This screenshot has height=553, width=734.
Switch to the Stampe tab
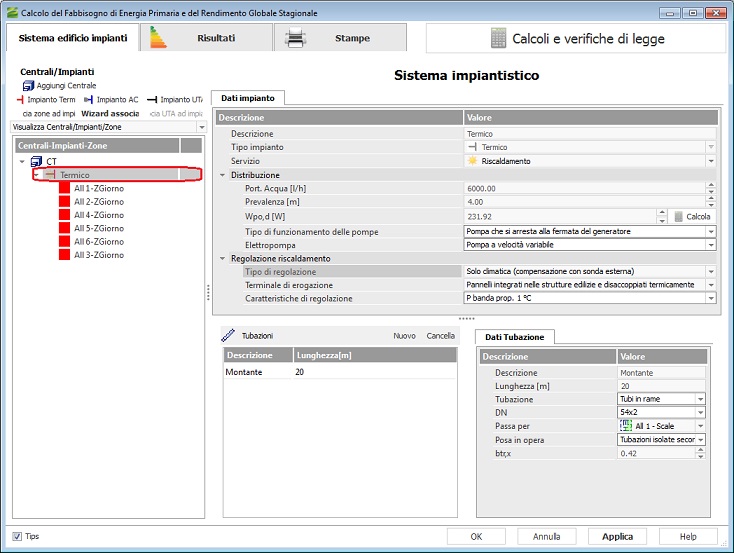(340, 38)
